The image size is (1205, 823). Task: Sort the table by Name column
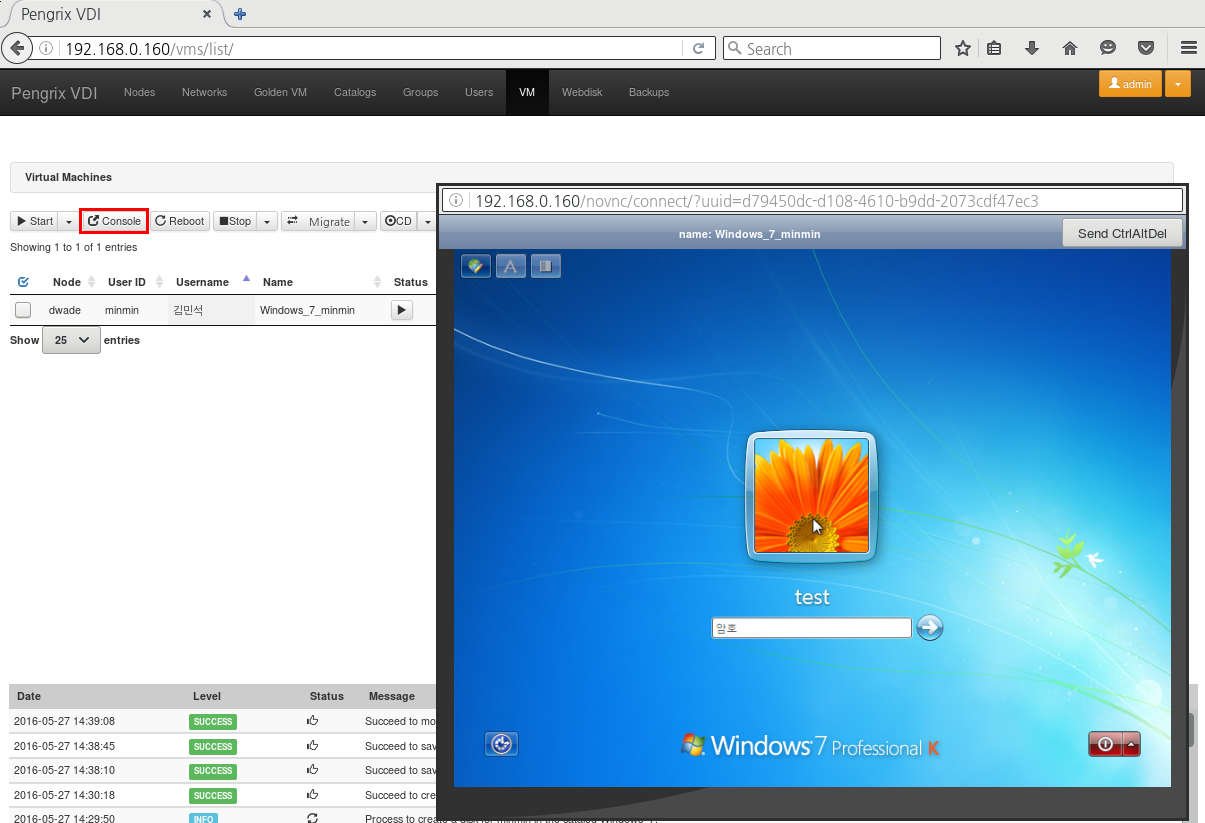(320, 282)
